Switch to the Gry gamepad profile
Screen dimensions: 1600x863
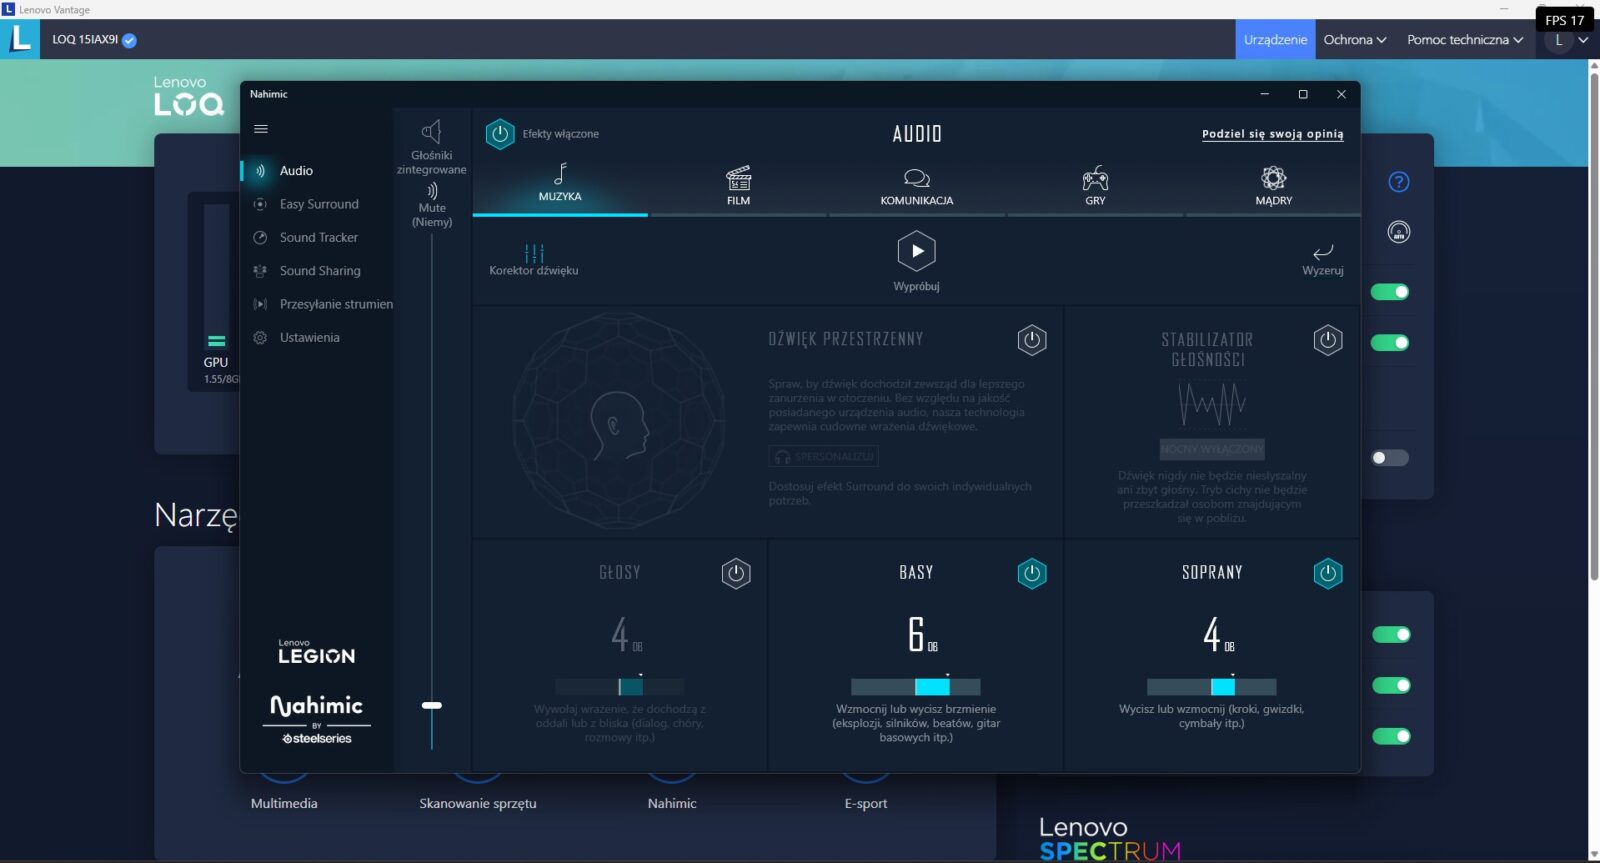coord(1095,185)
